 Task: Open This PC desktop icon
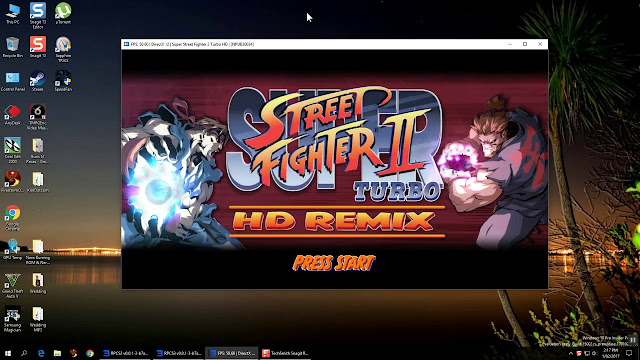pyautogui.click(x=13, y=13)
